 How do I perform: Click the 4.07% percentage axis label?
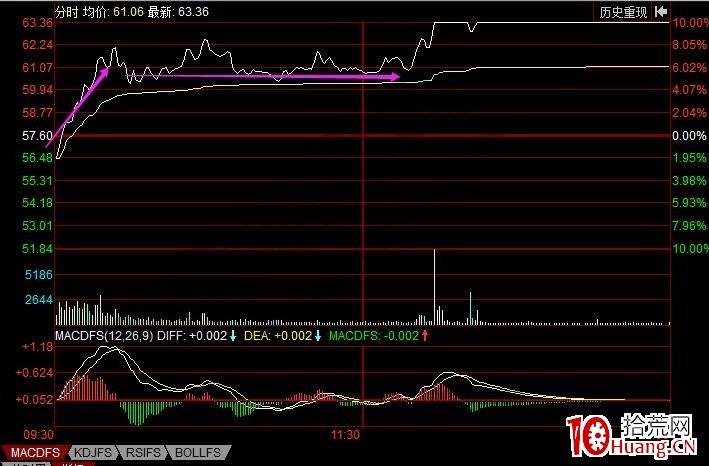coord(690,89)
